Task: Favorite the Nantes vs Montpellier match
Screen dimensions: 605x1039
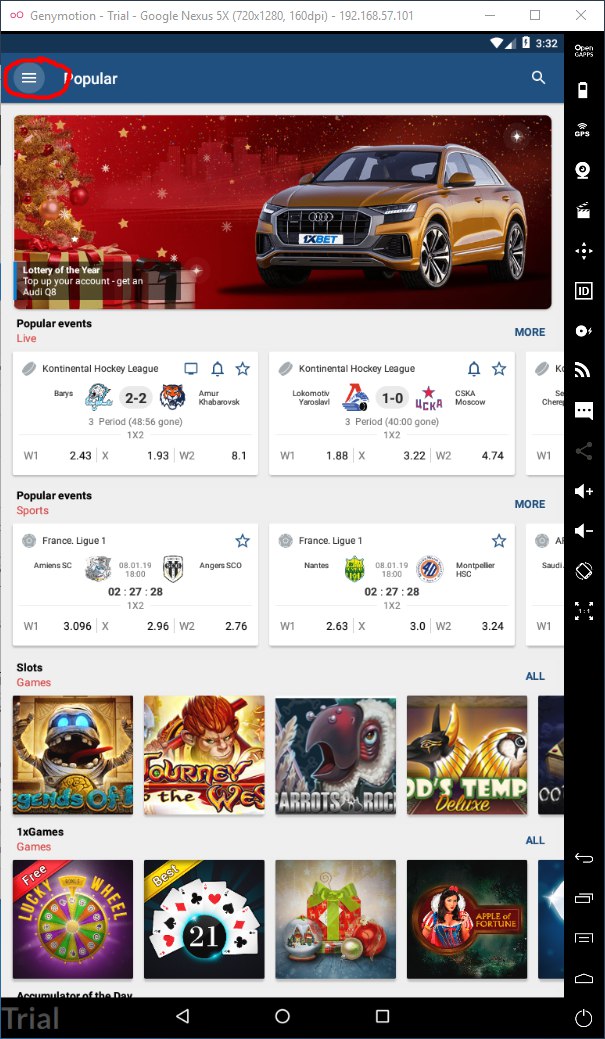Action: point(499,541)
